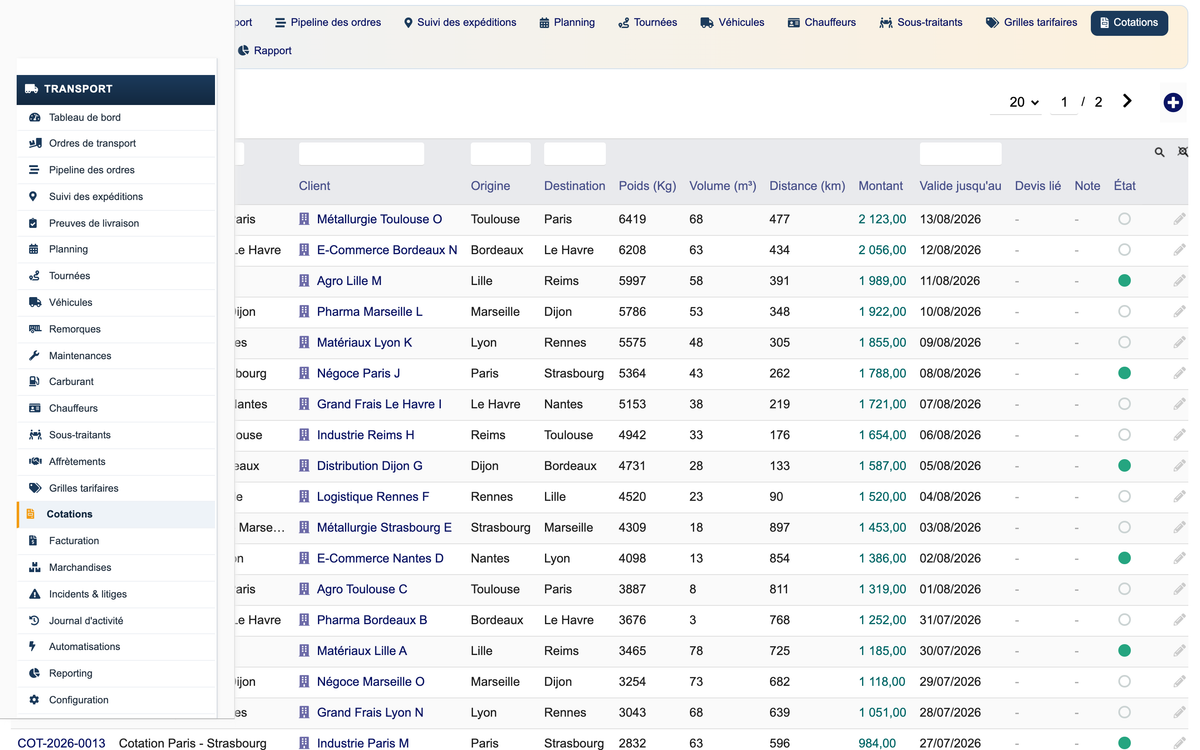This screenshot has width=1200, height=750.
Task: Toggle État circle for E-Commerce Bordeaux N
Action: (x=1124, y=250)
